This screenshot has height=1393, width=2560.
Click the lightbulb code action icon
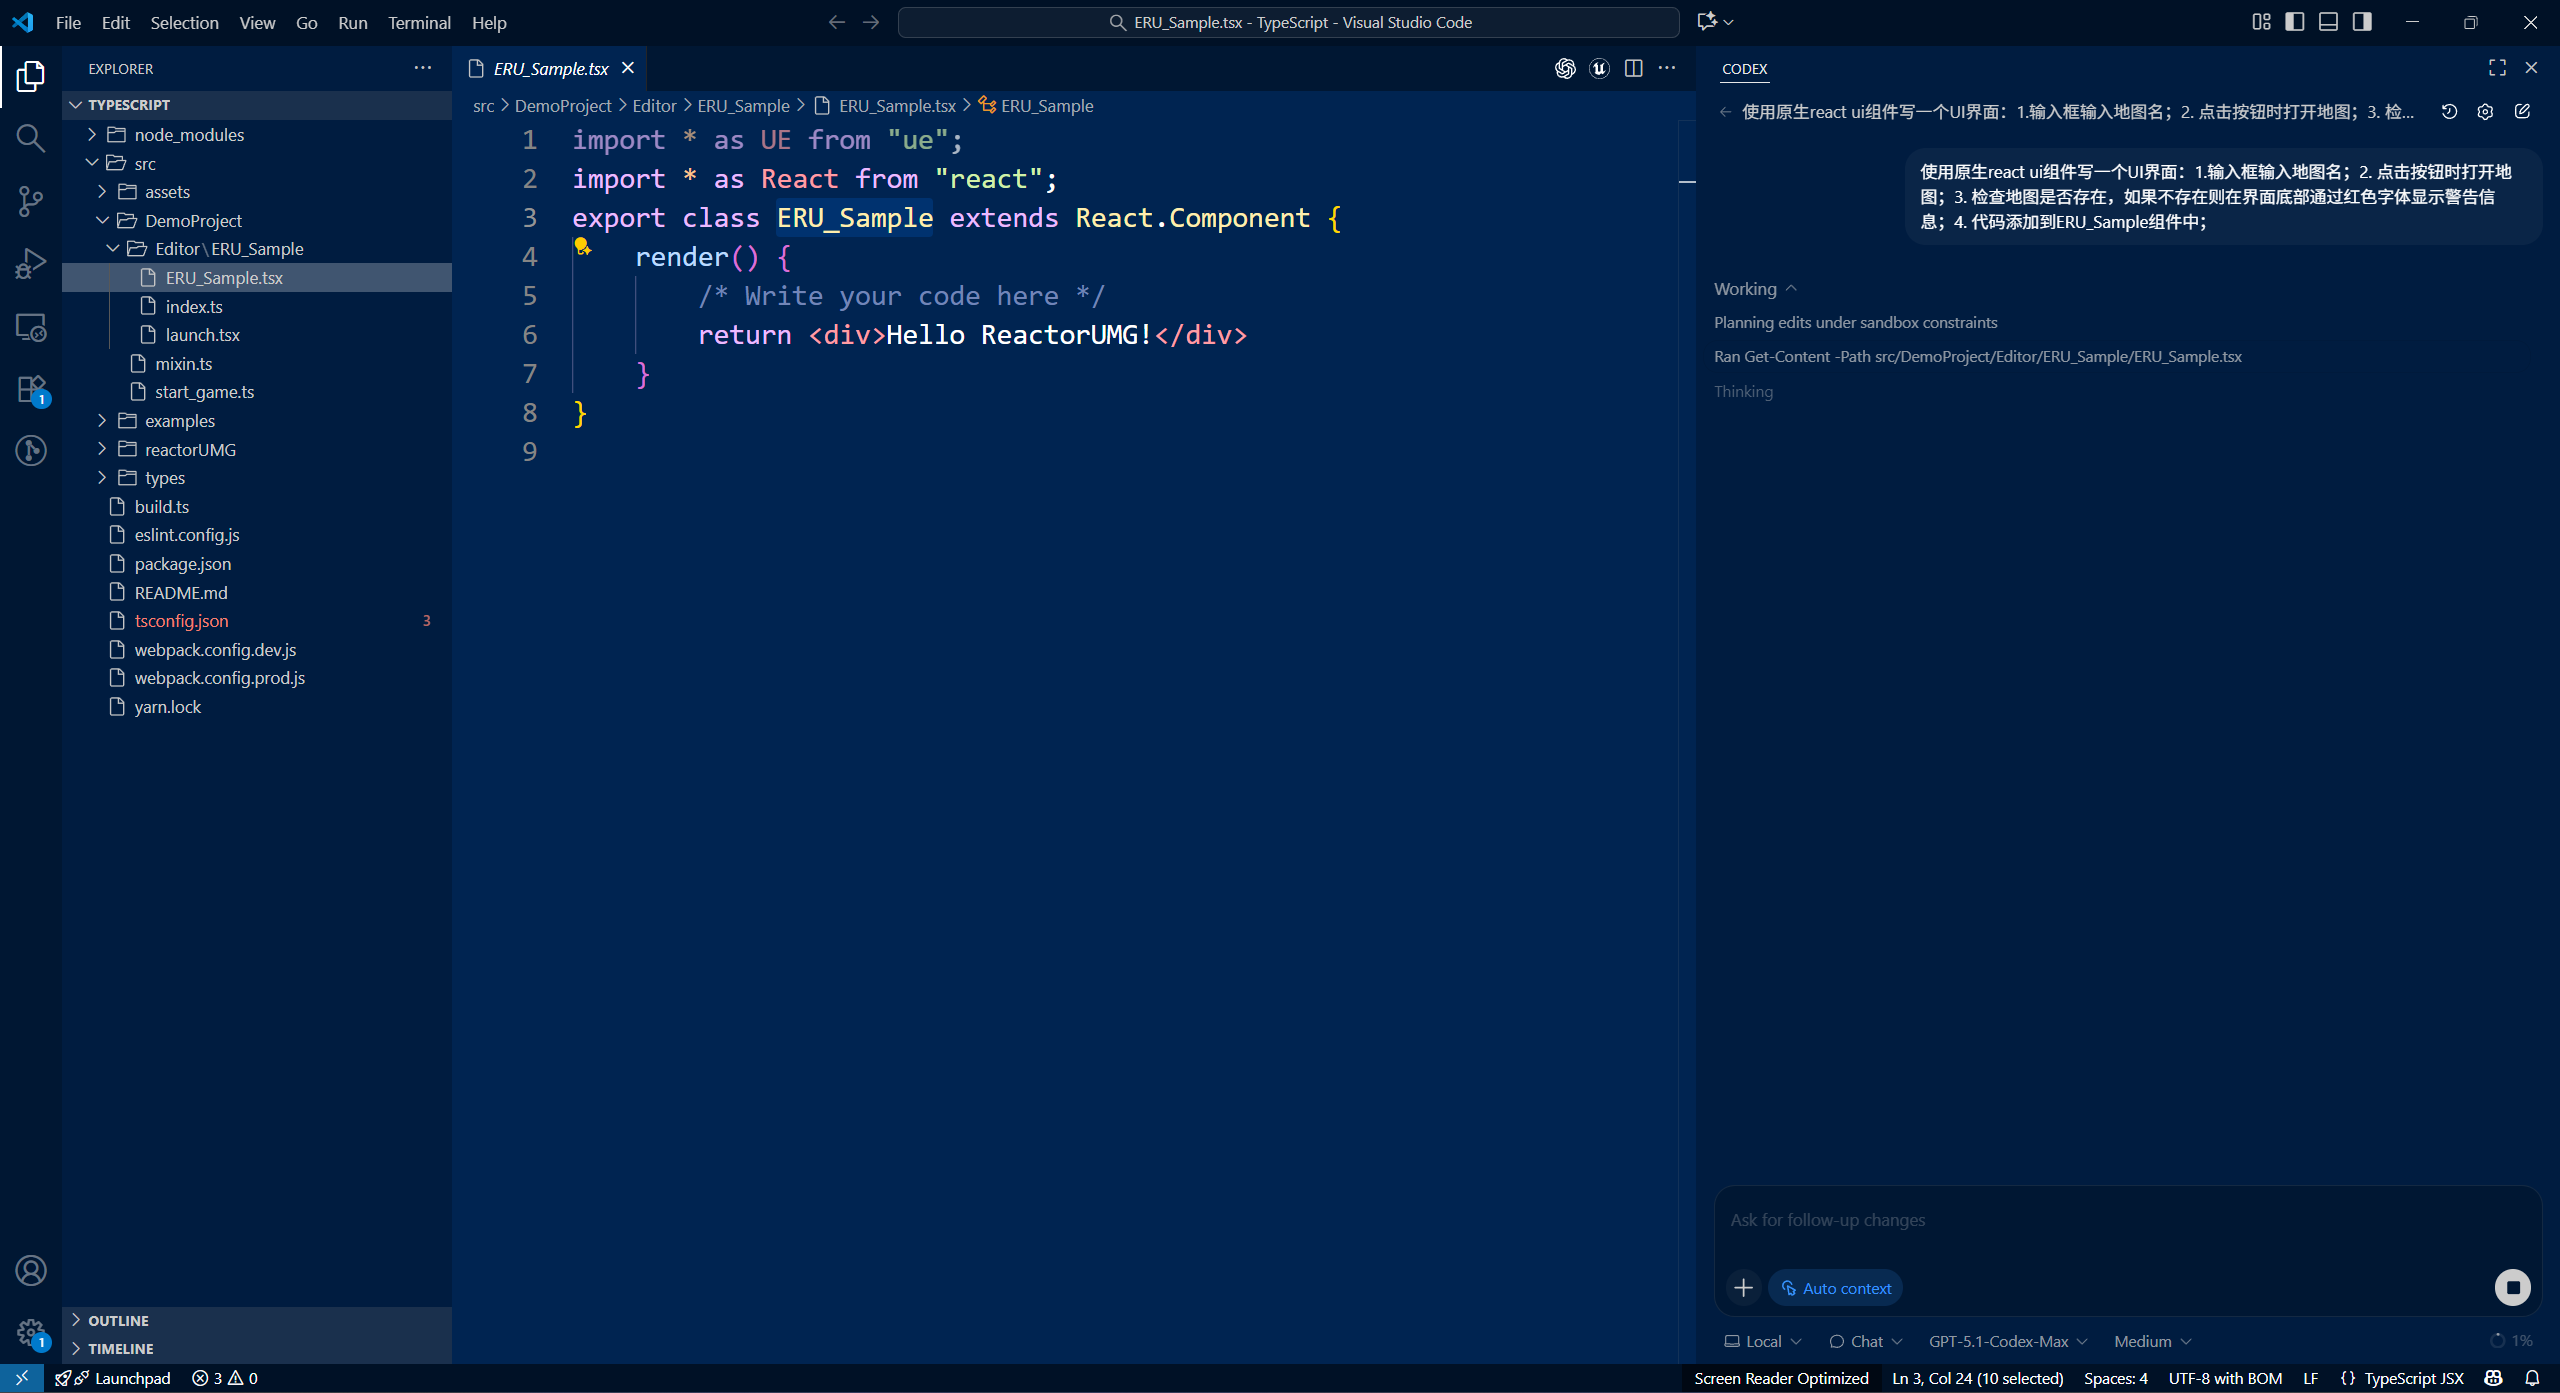click(582, 246)
